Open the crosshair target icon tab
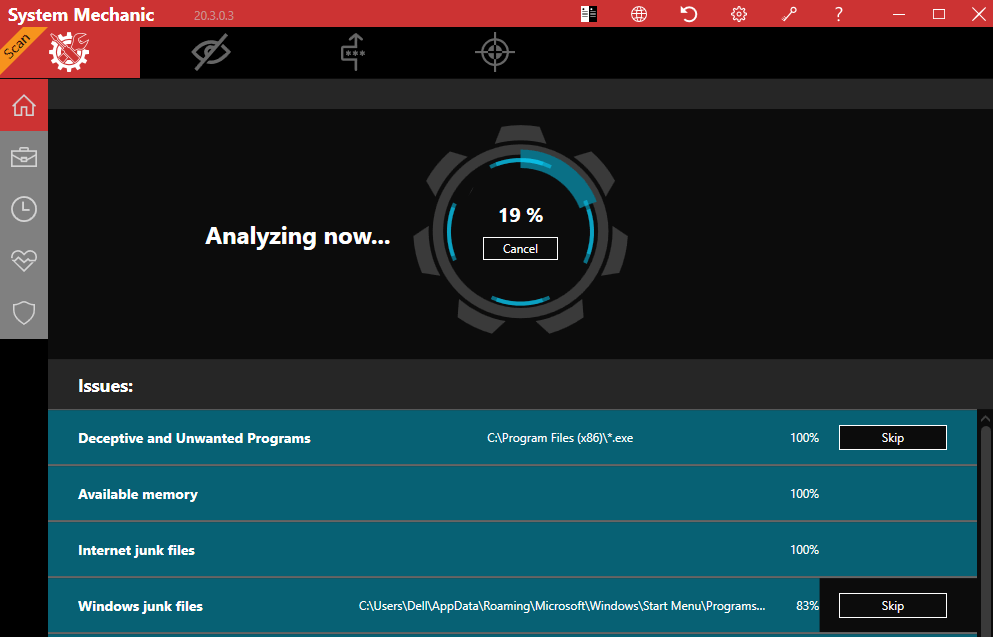This screenshot has width=993, height=637. pyautogui.click(x=493, y=52)
